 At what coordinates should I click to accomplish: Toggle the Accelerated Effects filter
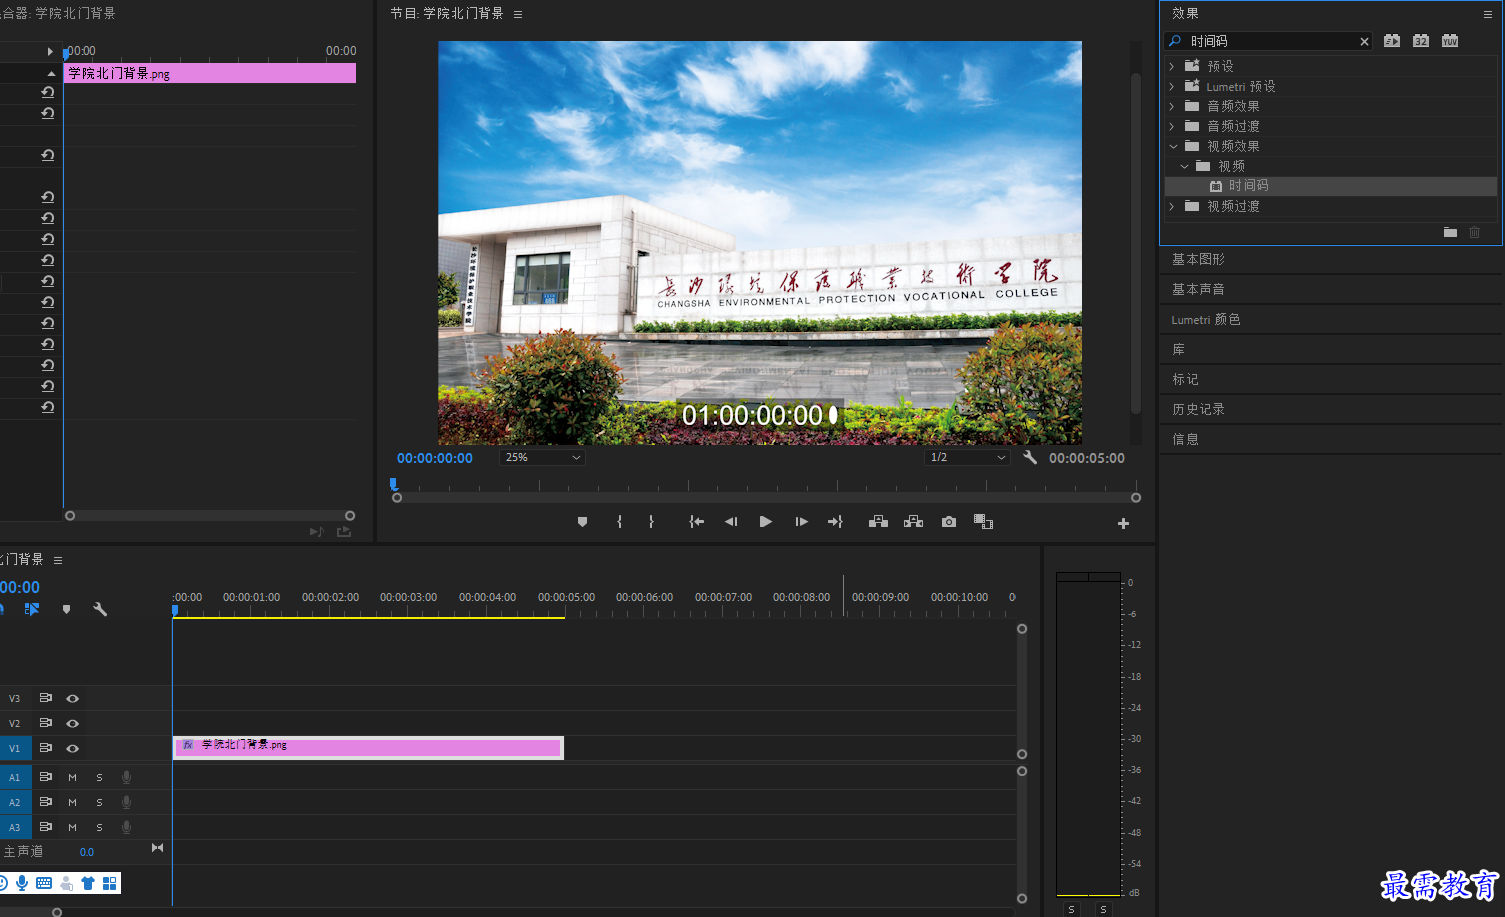tap(1392, 41)
